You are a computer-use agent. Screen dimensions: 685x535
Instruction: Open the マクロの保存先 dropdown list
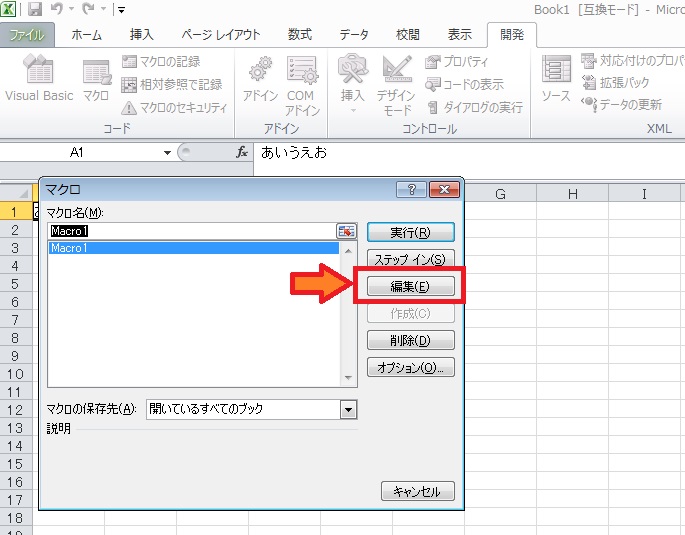coord(348,409)
